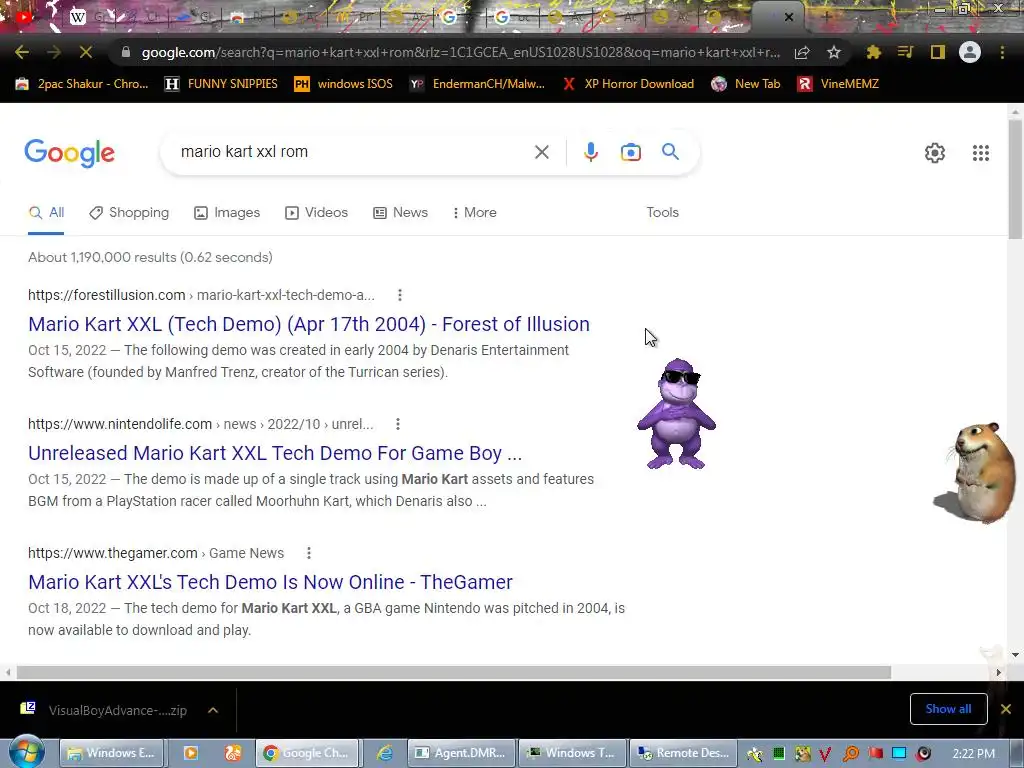
Task: Switch to the Agent.DMR taskbar window
Action: point(461,753)
